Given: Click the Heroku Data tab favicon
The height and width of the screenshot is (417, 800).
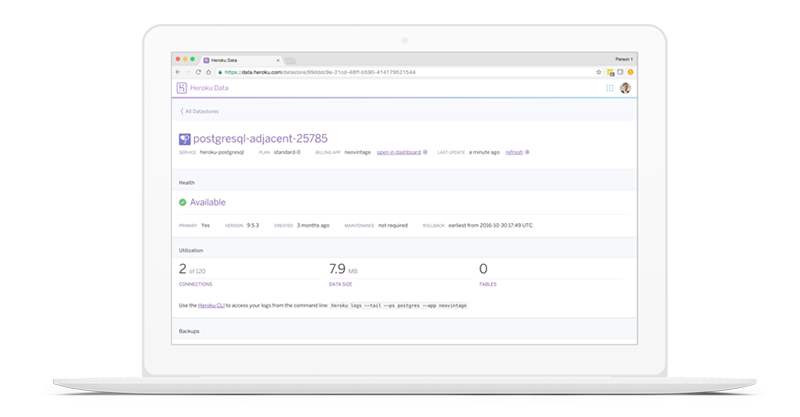Looking at the screenshot, I should 207,60.
